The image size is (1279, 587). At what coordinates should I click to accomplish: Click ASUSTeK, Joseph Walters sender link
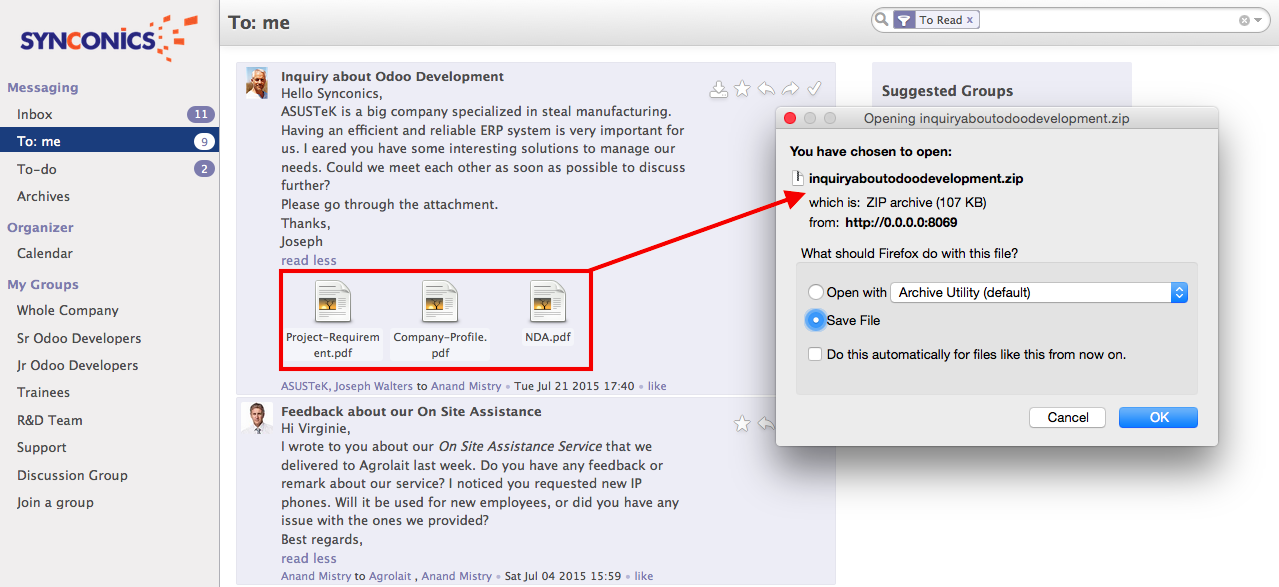pos(347,386)
